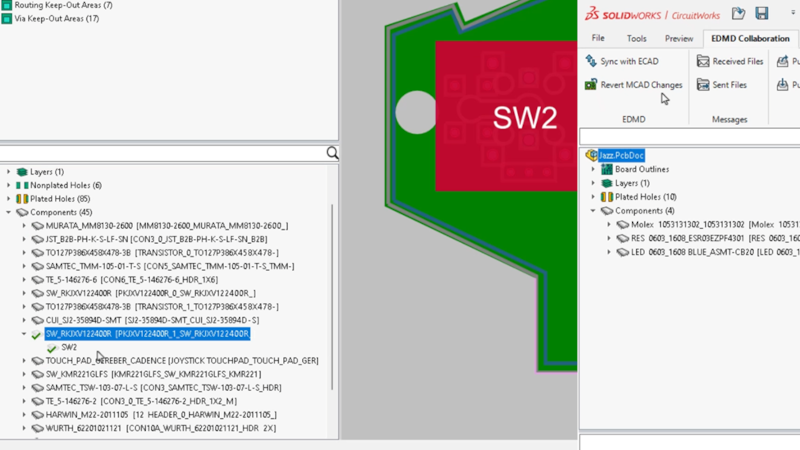This screenshot has height=450, width=800.
Task: Click the red SW2 component in the board view
Action: point(506,116)
